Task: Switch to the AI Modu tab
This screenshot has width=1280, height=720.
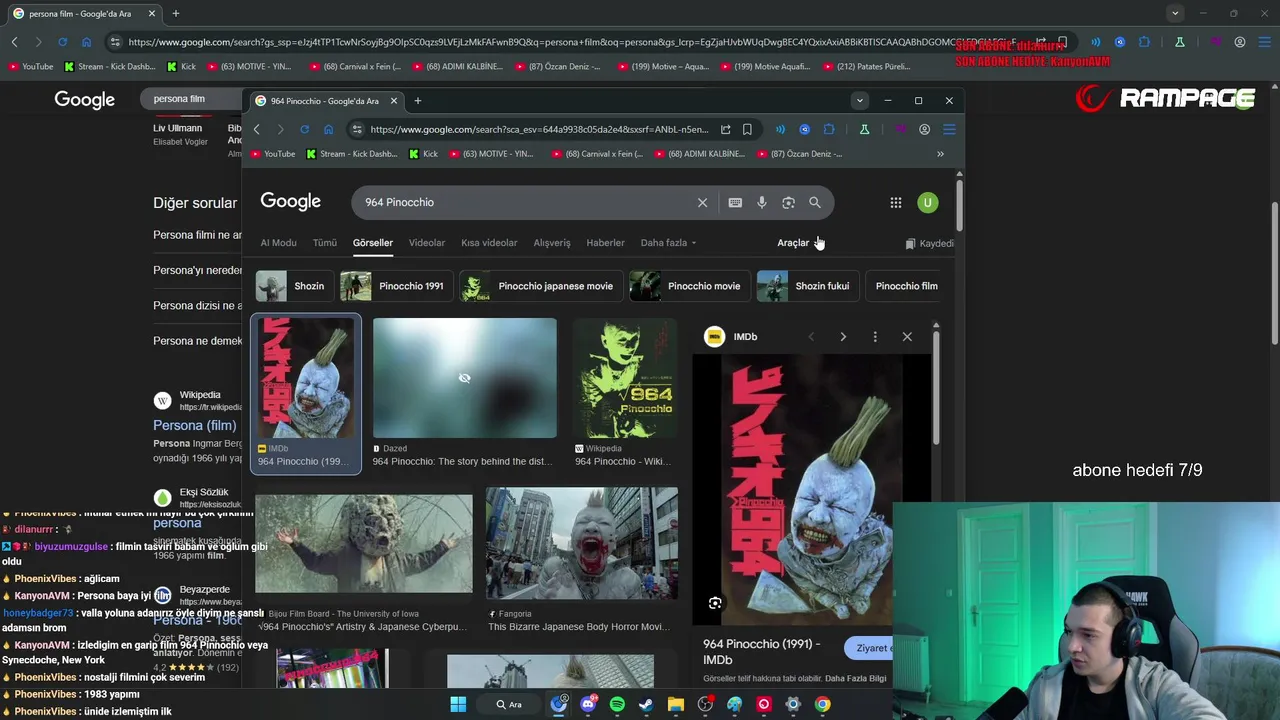Action: [278, 243]
